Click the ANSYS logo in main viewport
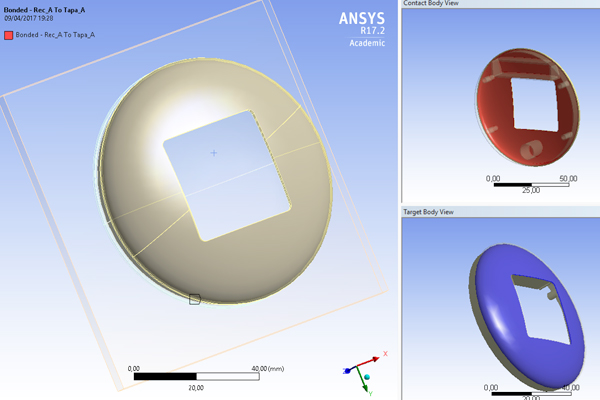 [x=359, y=17]
